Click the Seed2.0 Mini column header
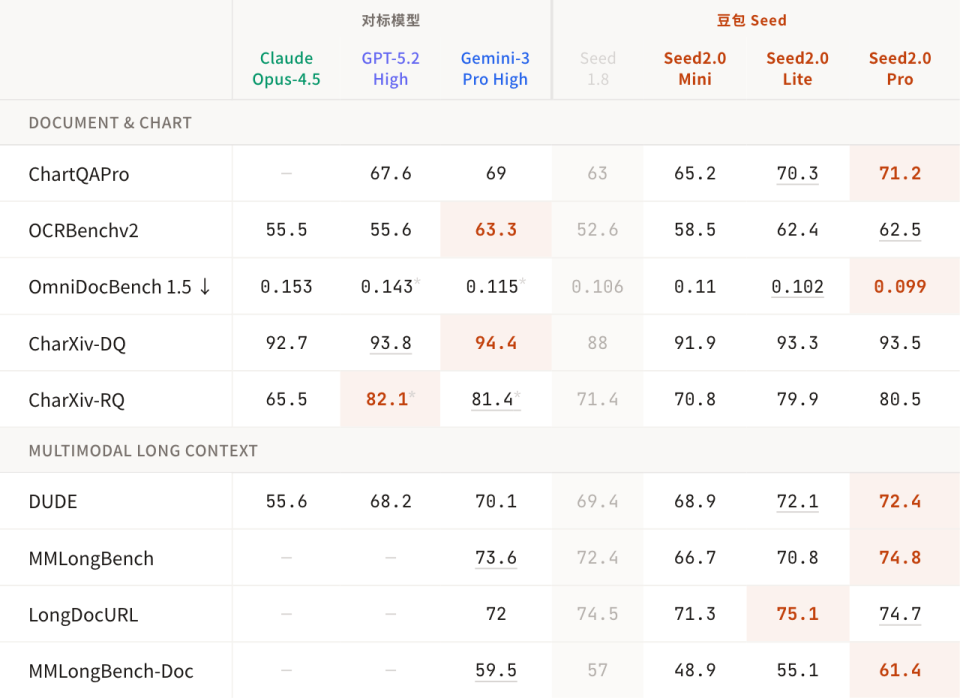This screenshot has height=698, width=960. coord(695,69)
